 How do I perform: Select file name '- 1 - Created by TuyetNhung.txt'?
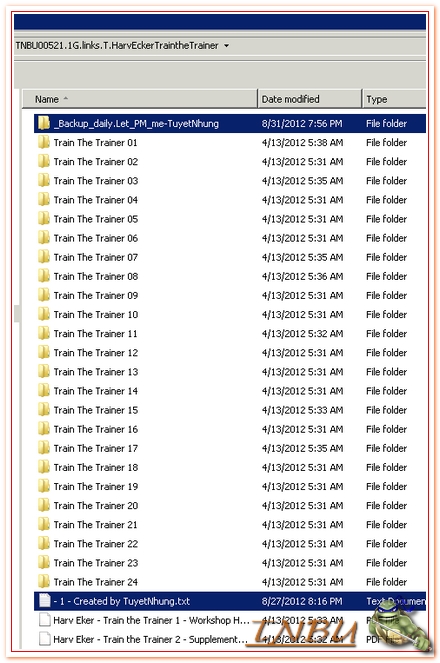pos(122,601)
